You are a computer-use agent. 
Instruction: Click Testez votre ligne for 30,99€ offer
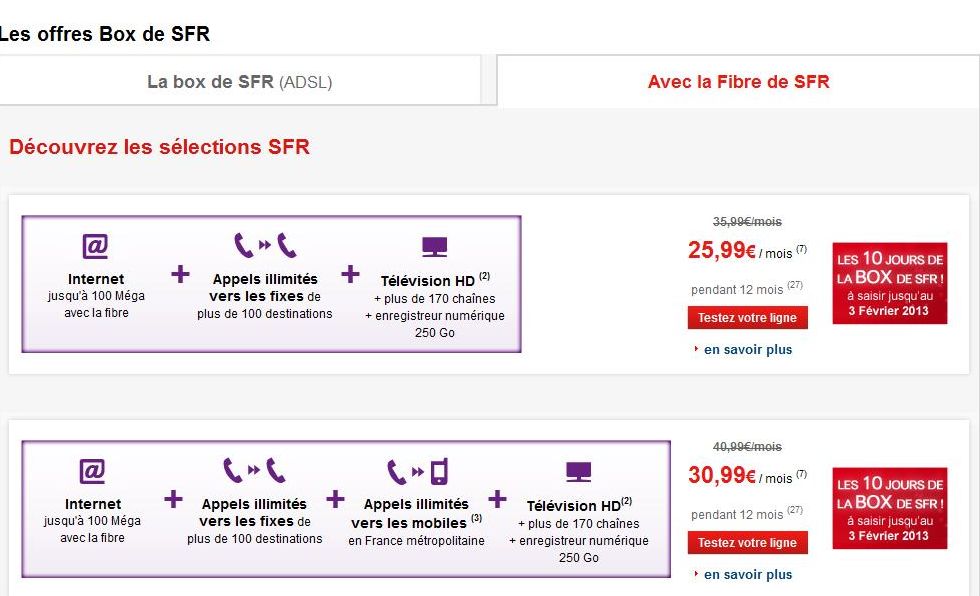click(748, 542)
